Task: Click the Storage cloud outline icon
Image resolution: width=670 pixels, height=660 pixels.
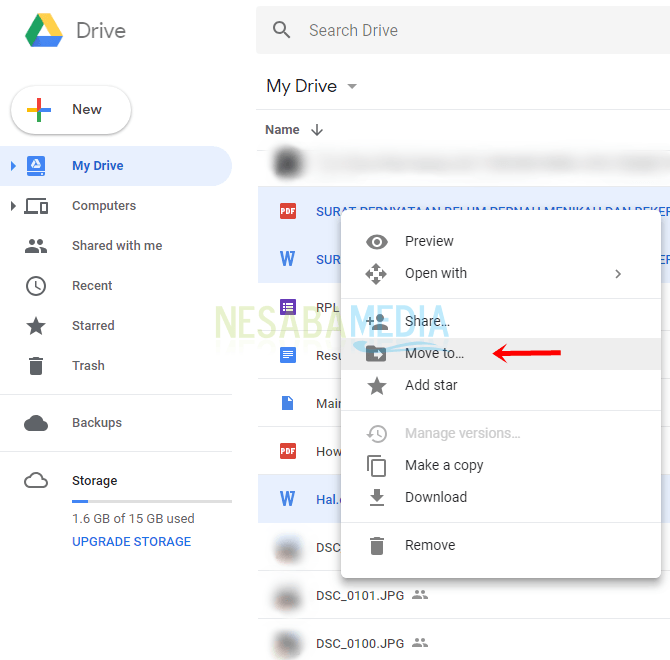Action: 36,481
